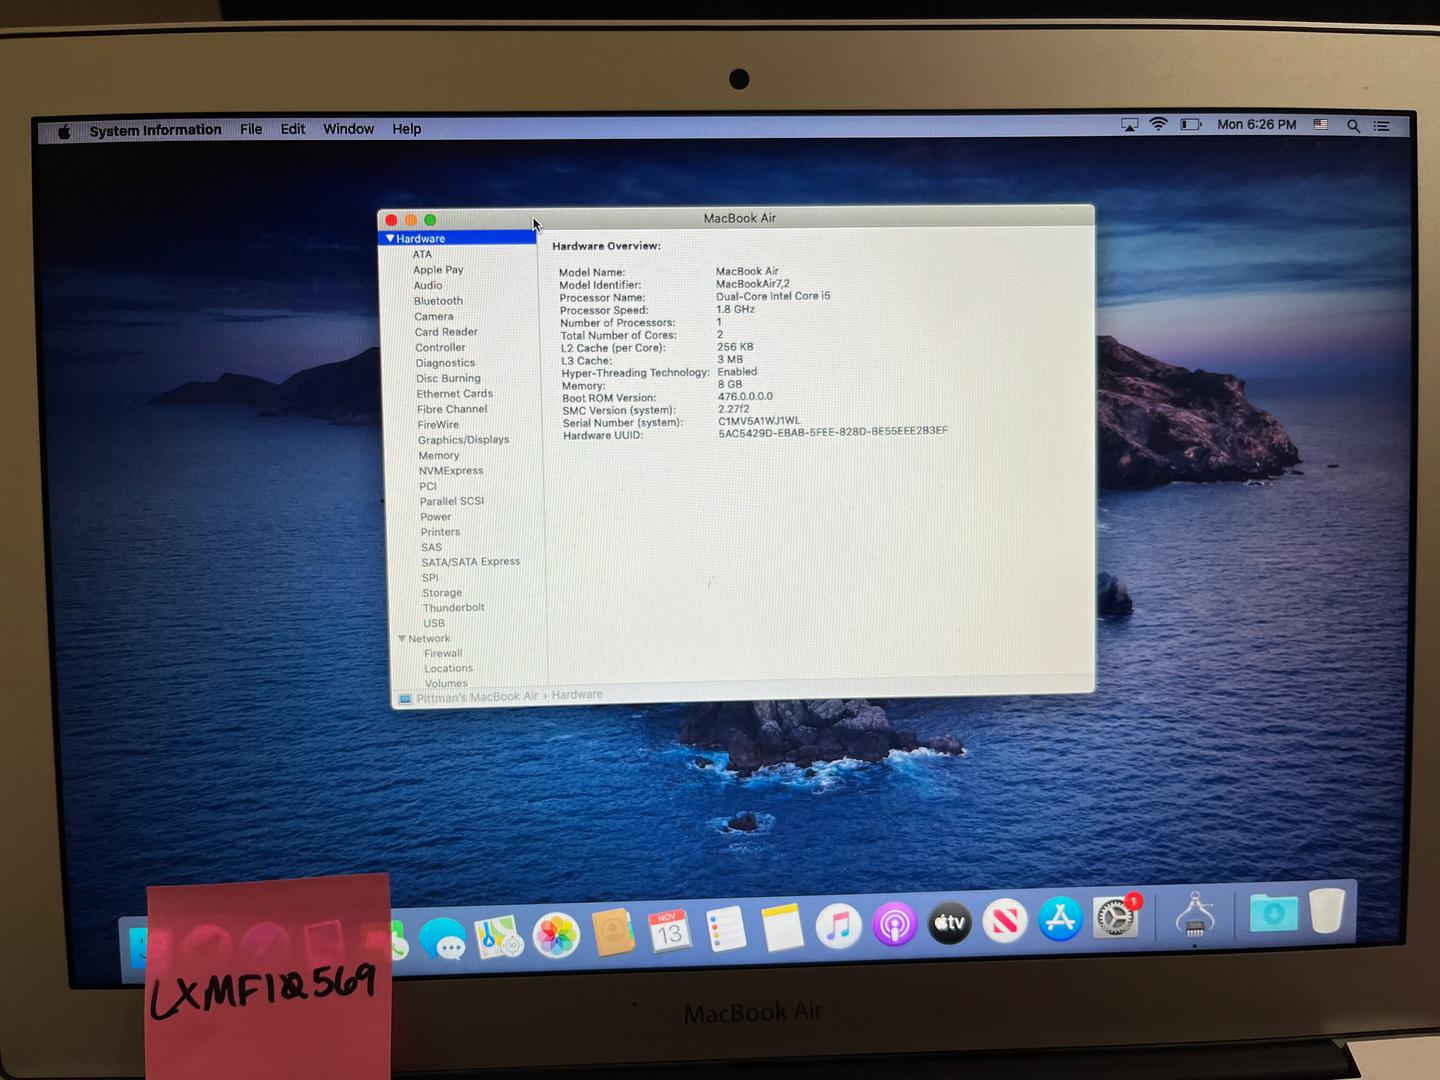Open Photos app in the Dock
The height and width of the screenshot is (1080, 1440).
(556, 935)
